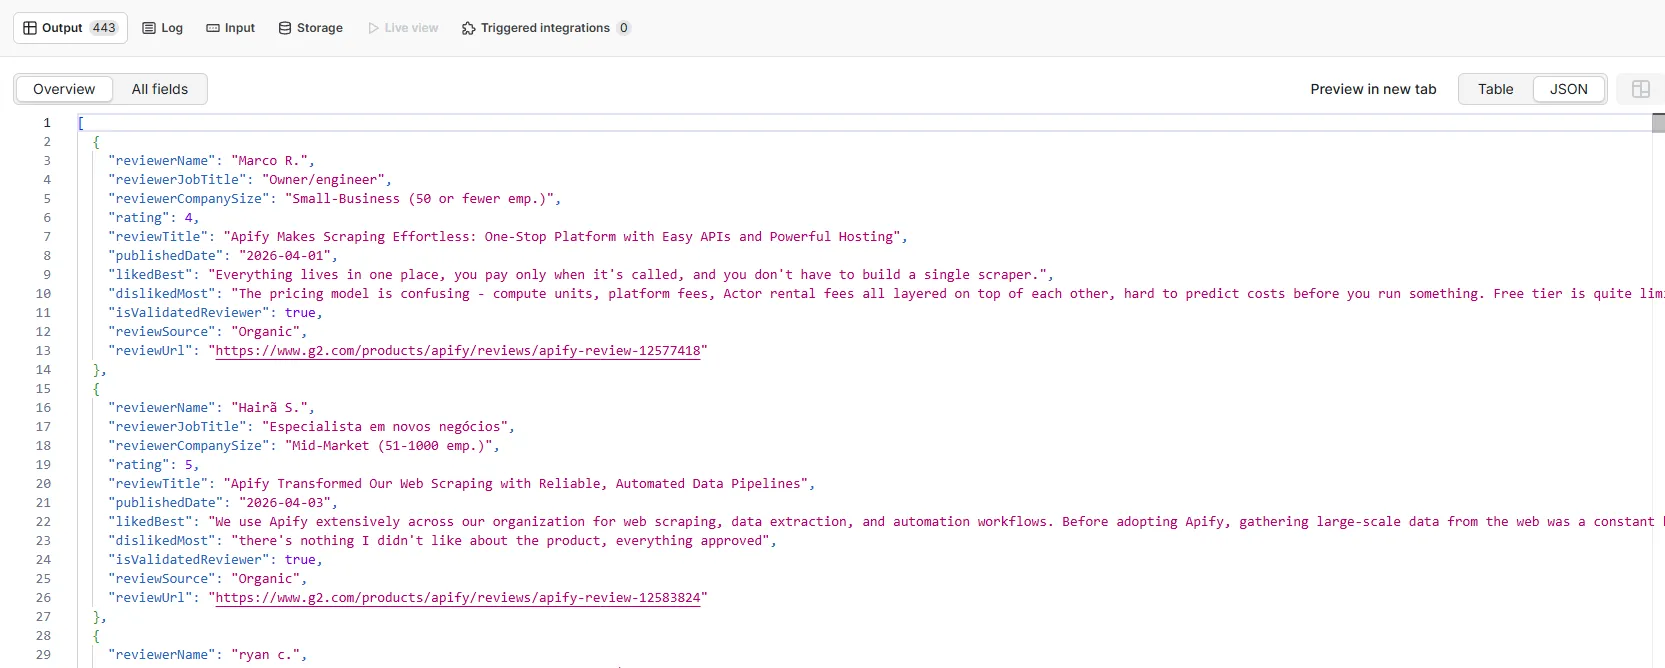The image size is (1665, 668).
Task: Click the "ryan c." reviewer name value
Action: pos(266,655)
